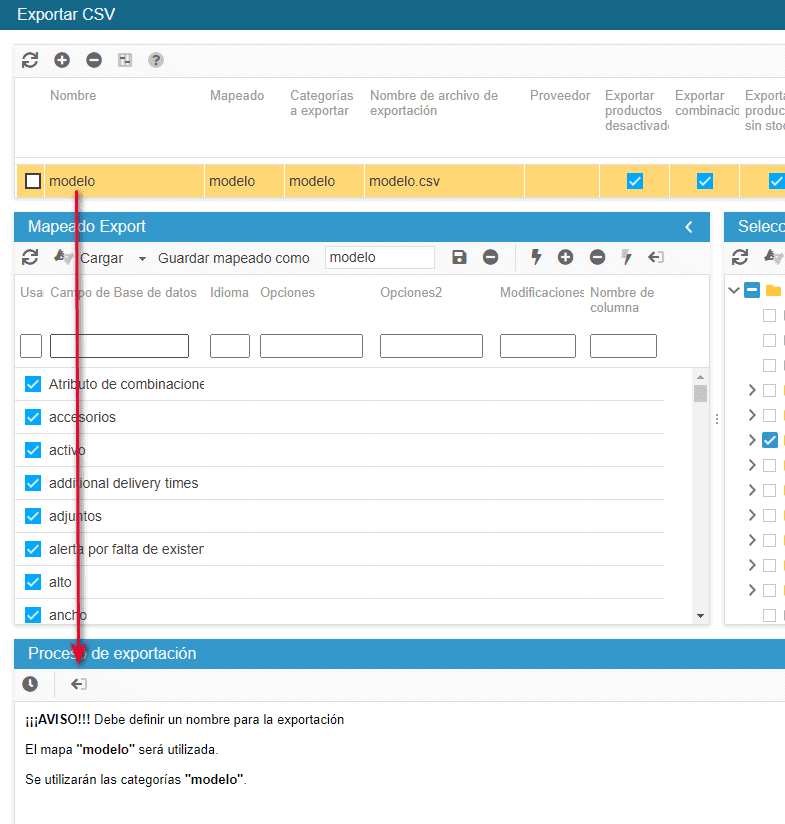Sort by the Nombre column header
Image resolution: width=785 pixels, height=824 pixels.
(x=73, y=96)
